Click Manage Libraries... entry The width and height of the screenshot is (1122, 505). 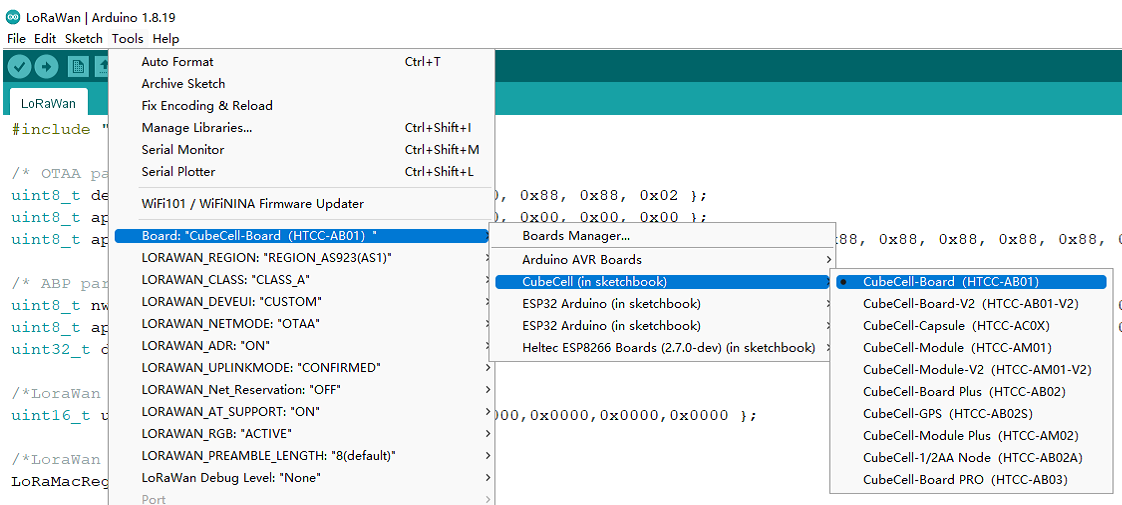[196, 128]
